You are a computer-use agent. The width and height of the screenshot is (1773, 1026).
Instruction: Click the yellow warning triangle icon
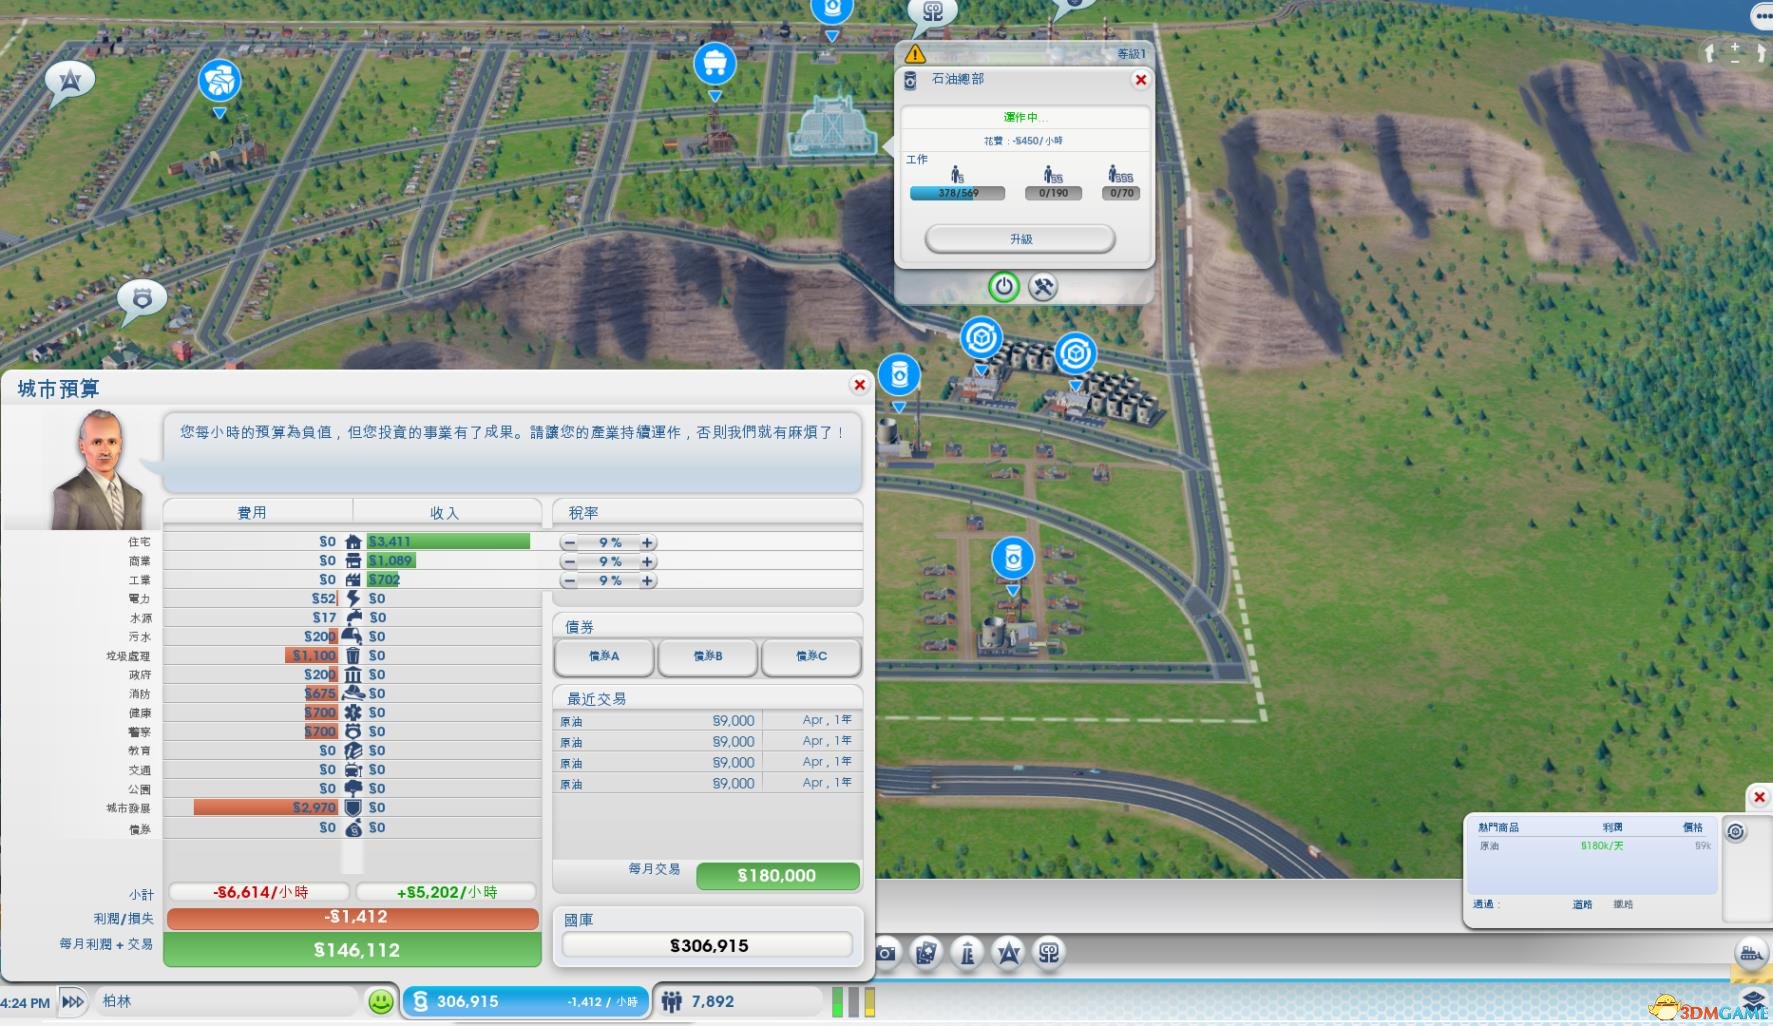pos(915,54)
